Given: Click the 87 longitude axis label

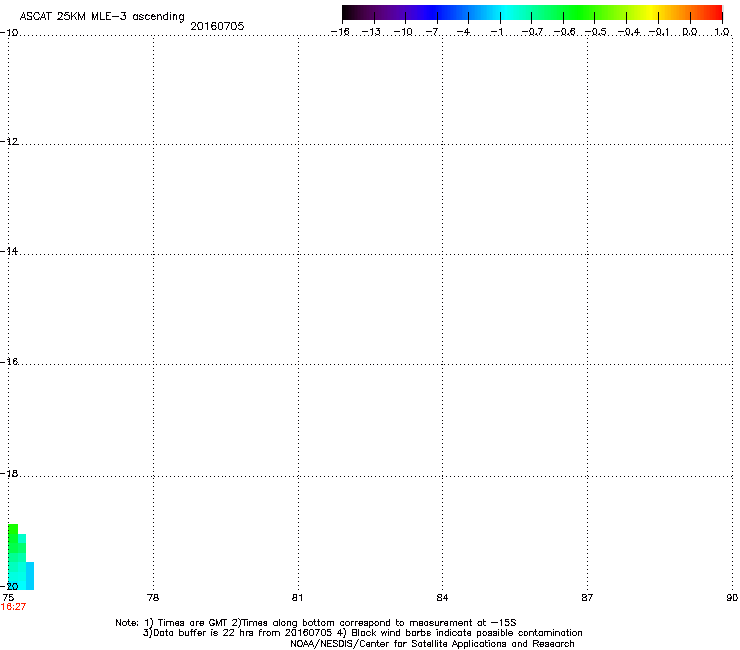Looking at the screenshot, I should point(587,598).
